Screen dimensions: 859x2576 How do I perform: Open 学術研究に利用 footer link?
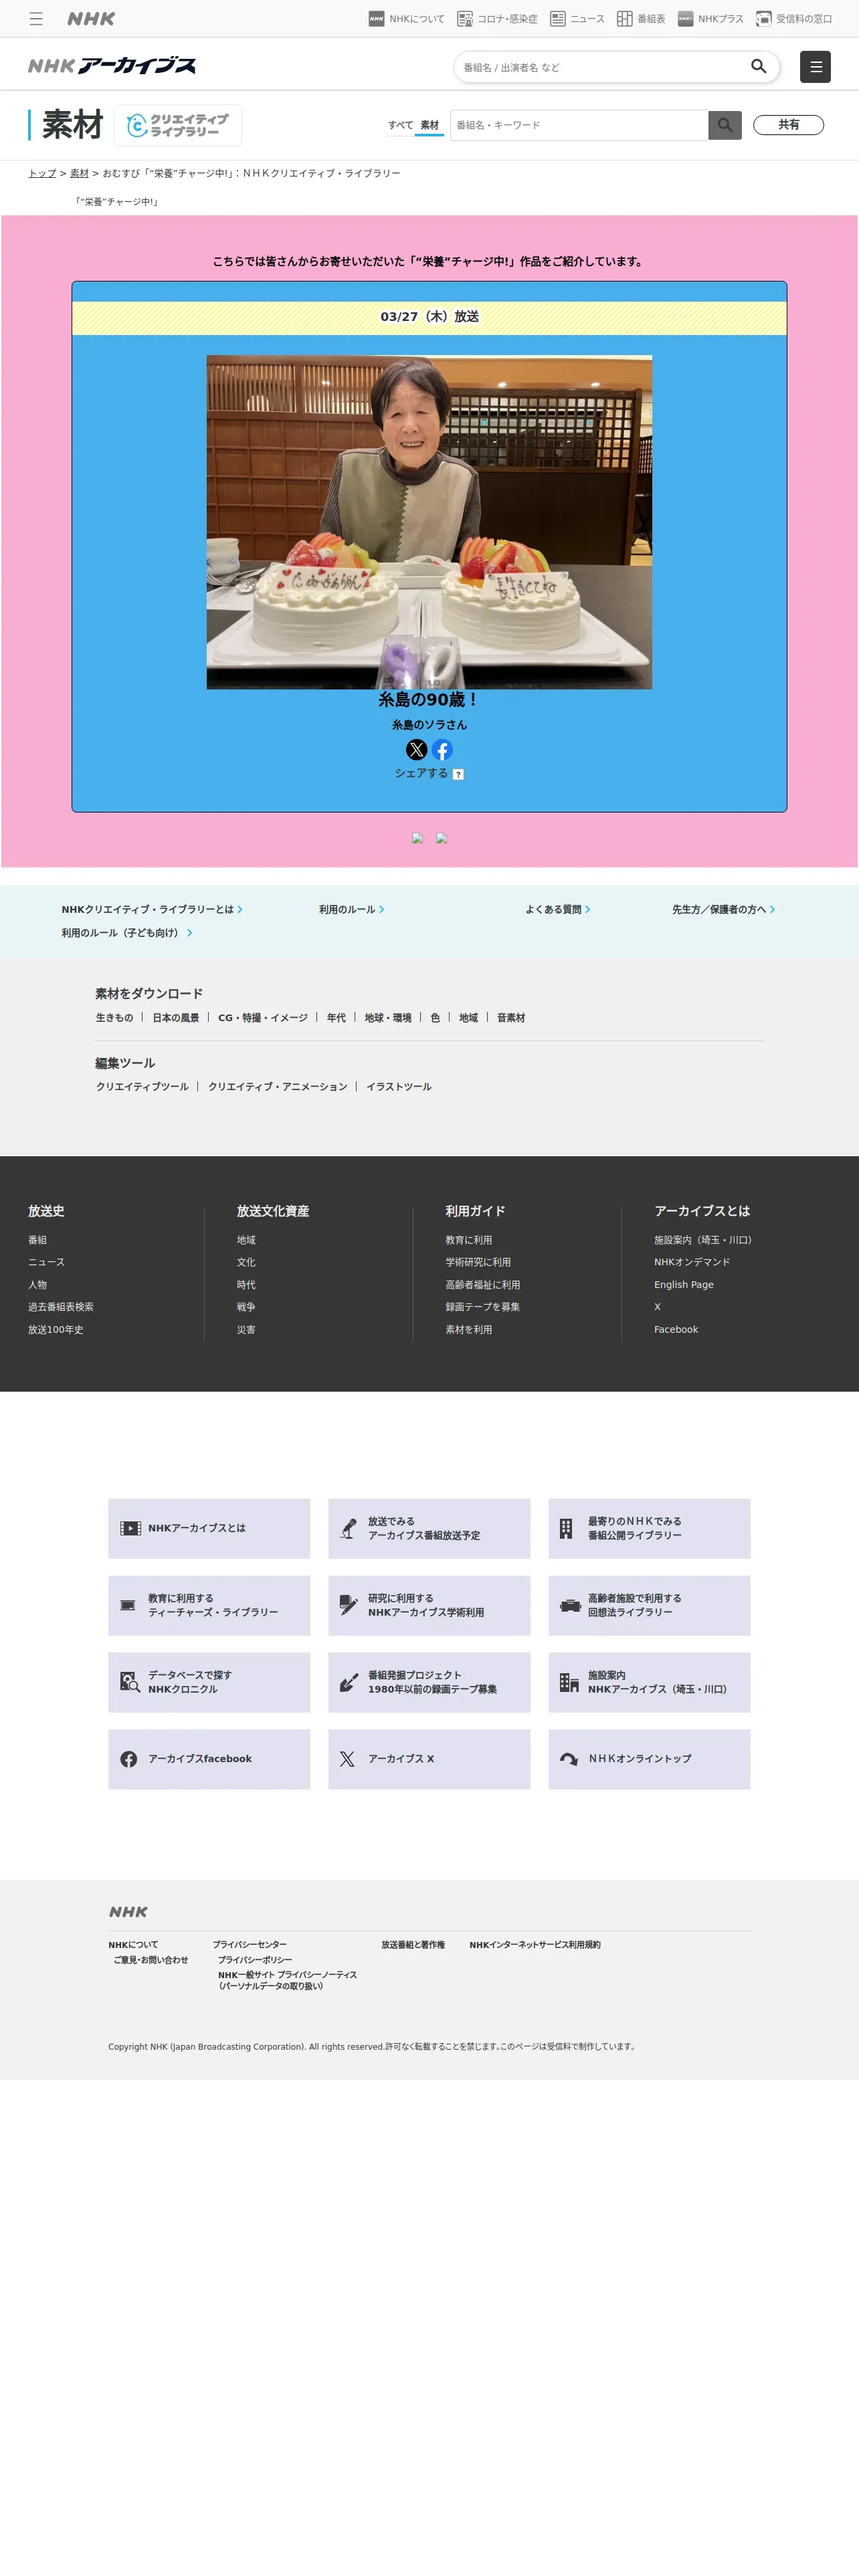tap(478, 1262)
